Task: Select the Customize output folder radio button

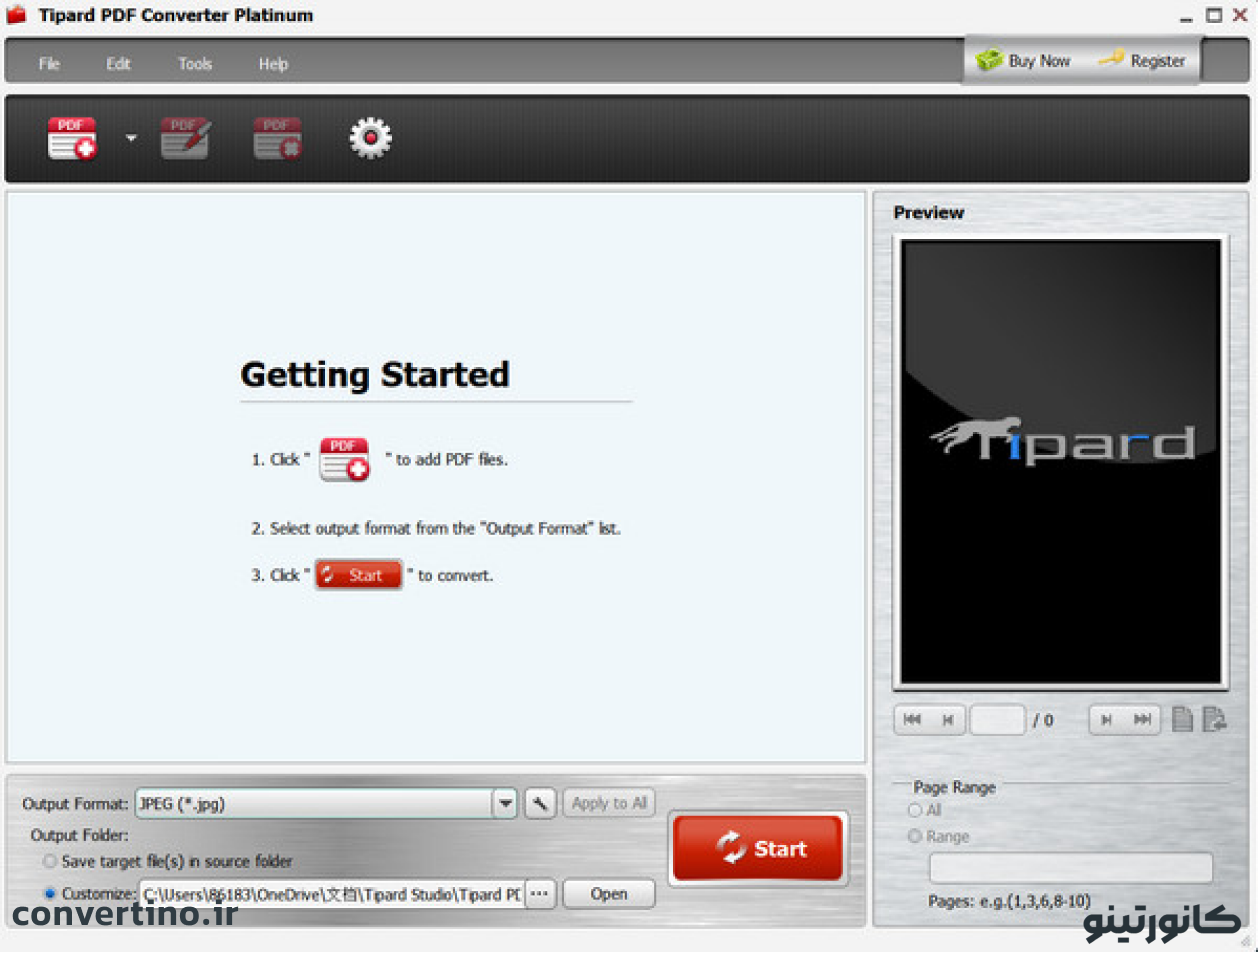Action: (x=50, y=893)
